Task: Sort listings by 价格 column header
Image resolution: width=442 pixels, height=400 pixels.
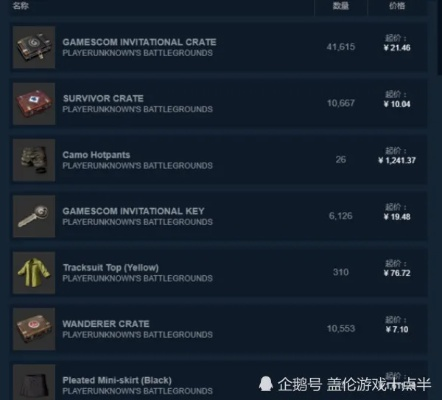Action: click(x=397, y=6)
